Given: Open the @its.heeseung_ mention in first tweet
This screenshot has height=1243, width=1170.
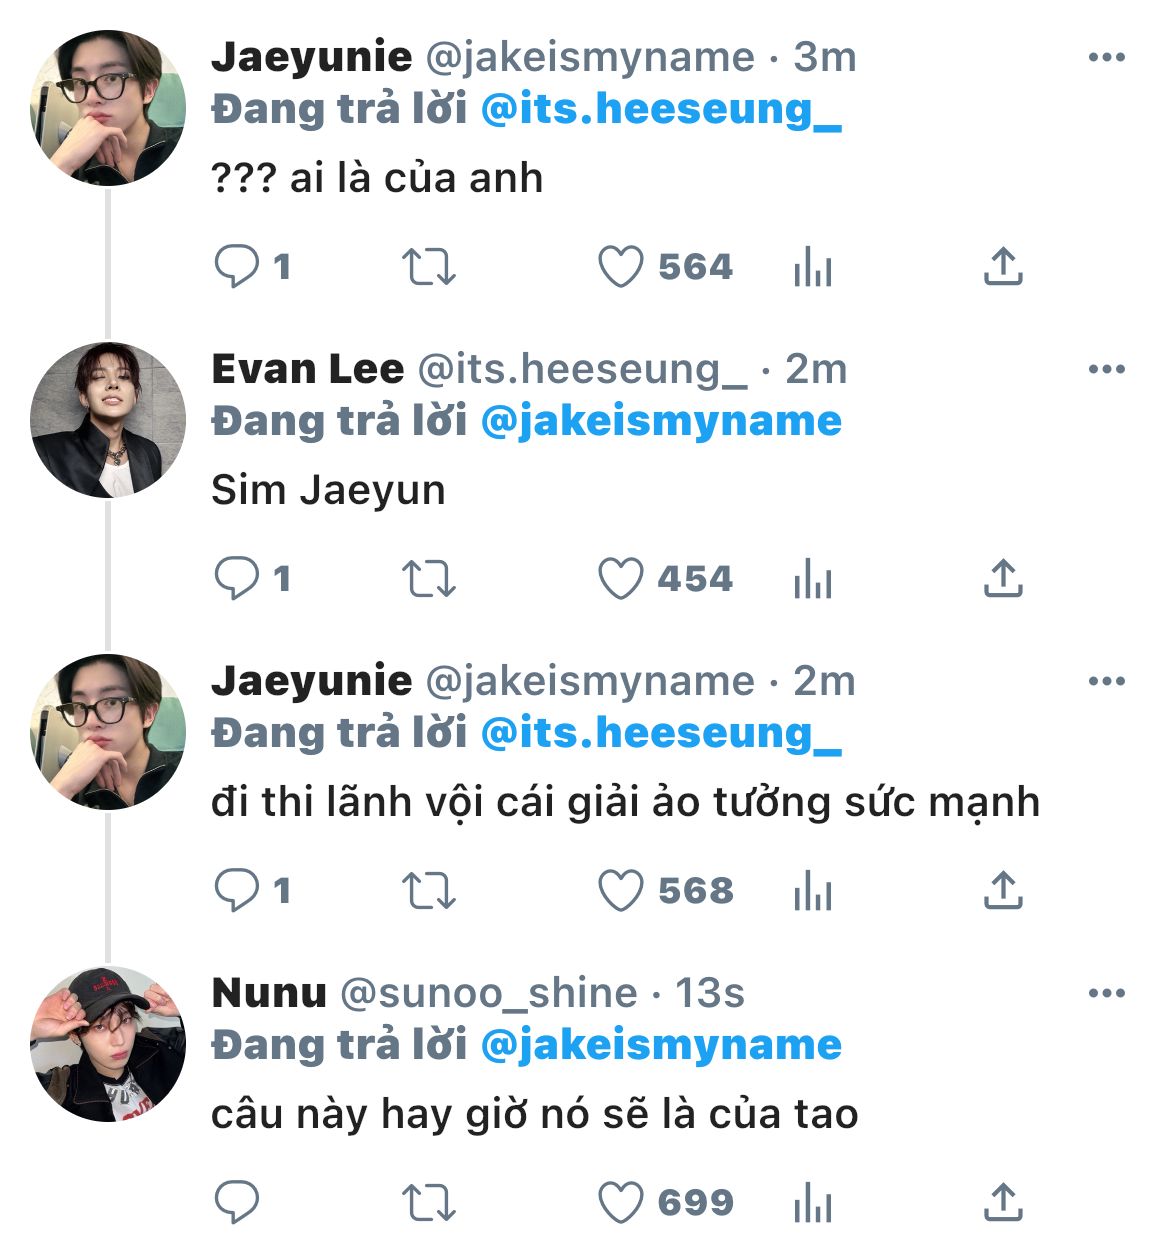Looking at the screenshot, I should (x=661, y=110).
